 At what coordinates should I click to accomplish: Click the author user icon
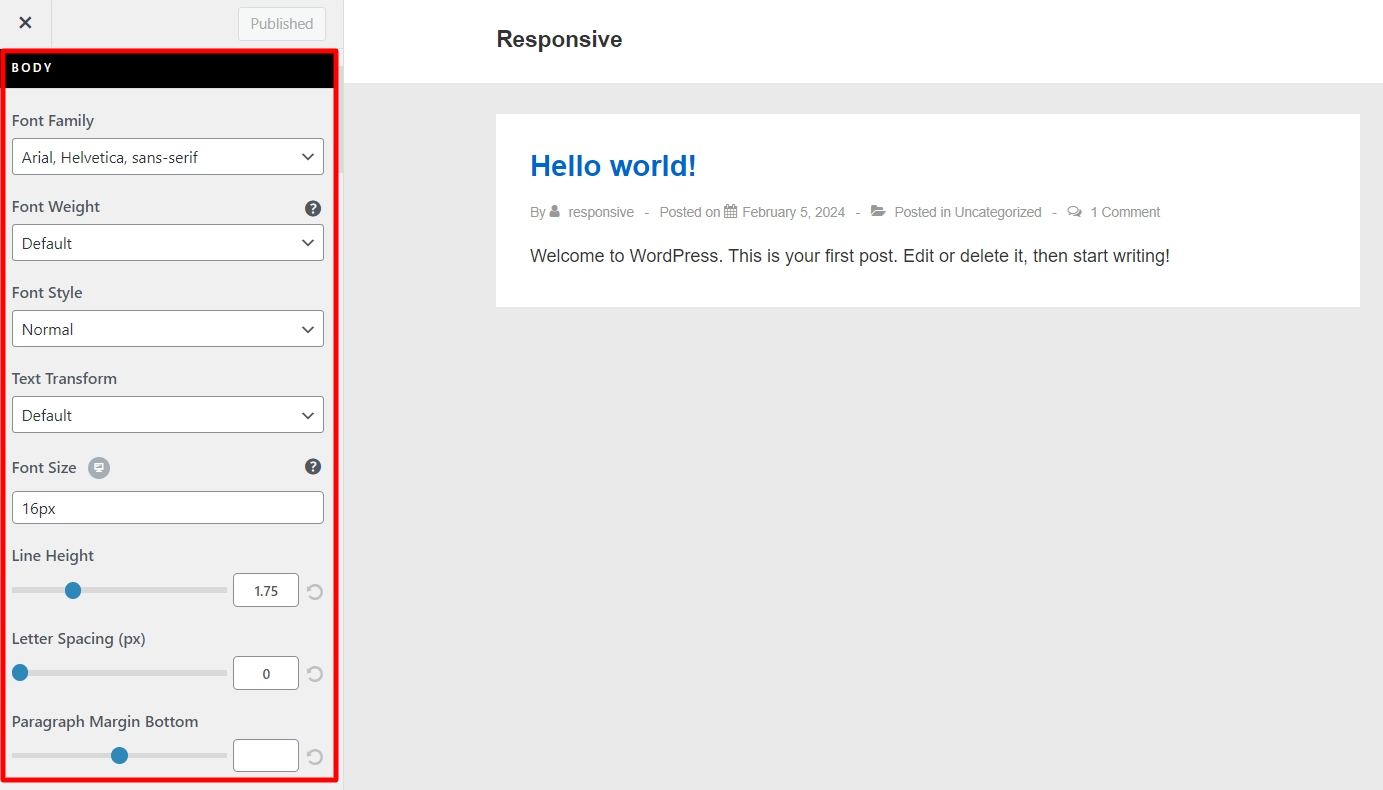pos(555,211)
